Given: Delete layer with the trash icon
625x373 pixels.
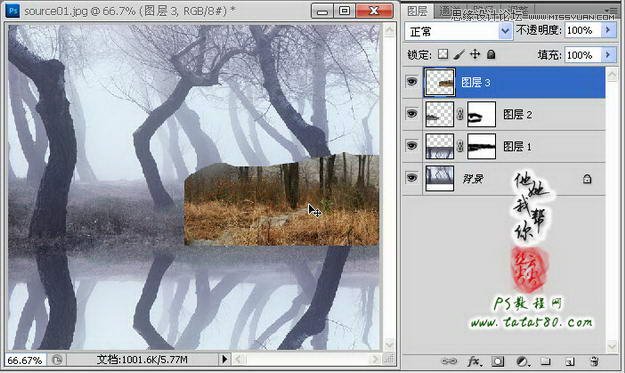Looking at the screenshot, I should (x=594, y=361).
